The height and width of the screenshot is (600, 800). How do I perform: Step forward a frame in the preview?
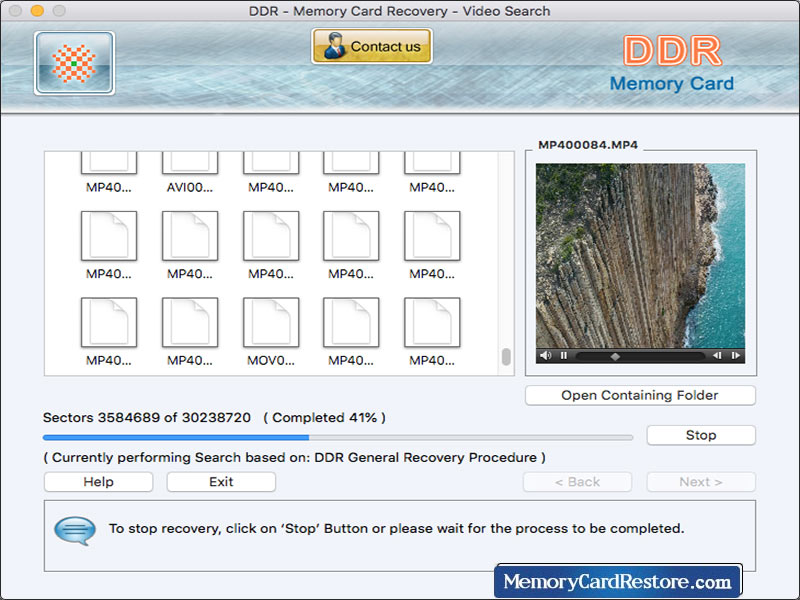coord(737,354)
